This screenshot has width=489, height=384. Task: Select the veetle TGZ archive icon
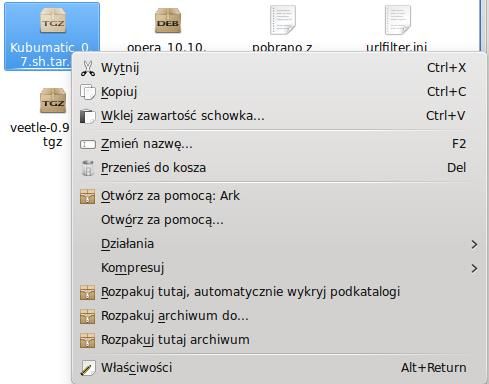click(53, 101)
